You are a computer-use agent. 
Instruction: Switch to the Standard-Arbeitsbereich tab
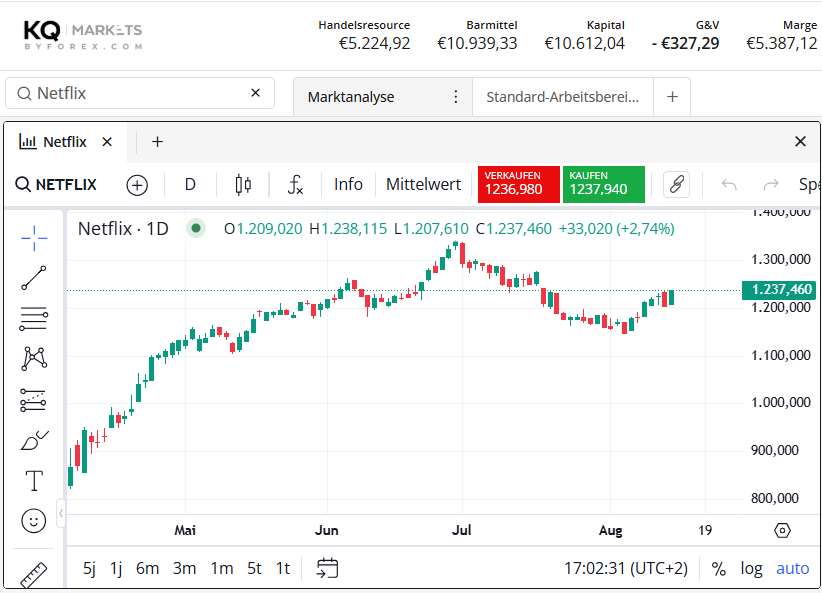563,97
